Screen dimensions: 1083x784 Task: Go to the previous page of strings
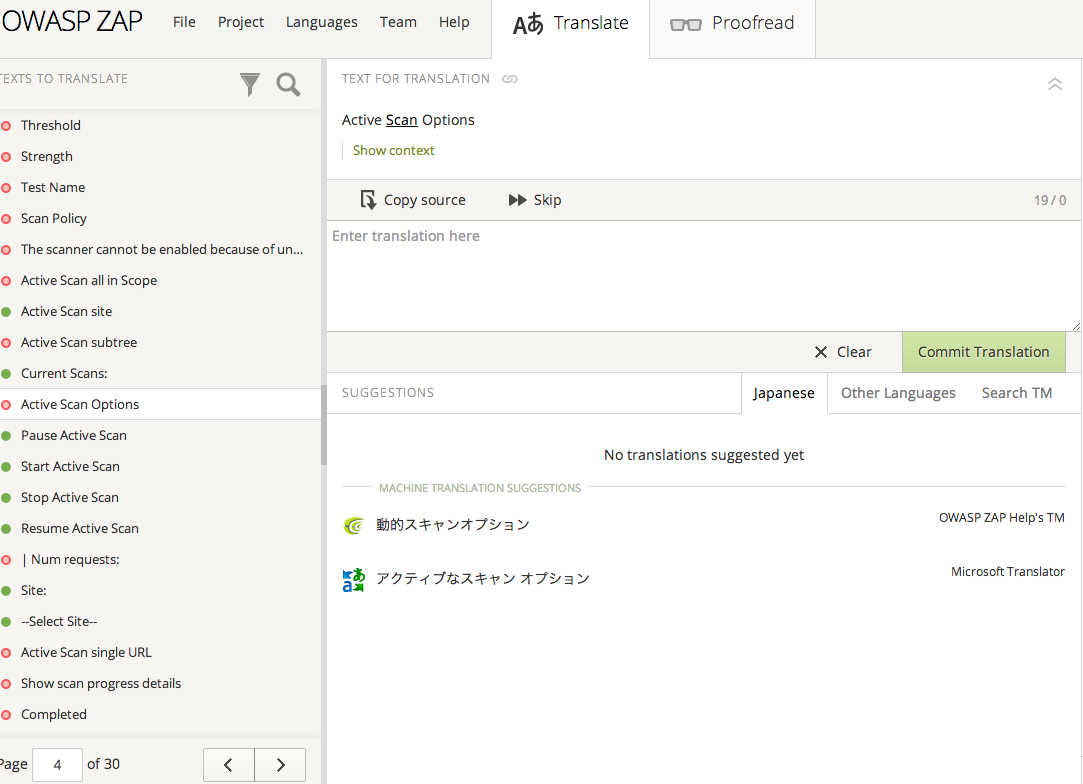point(229,765)
